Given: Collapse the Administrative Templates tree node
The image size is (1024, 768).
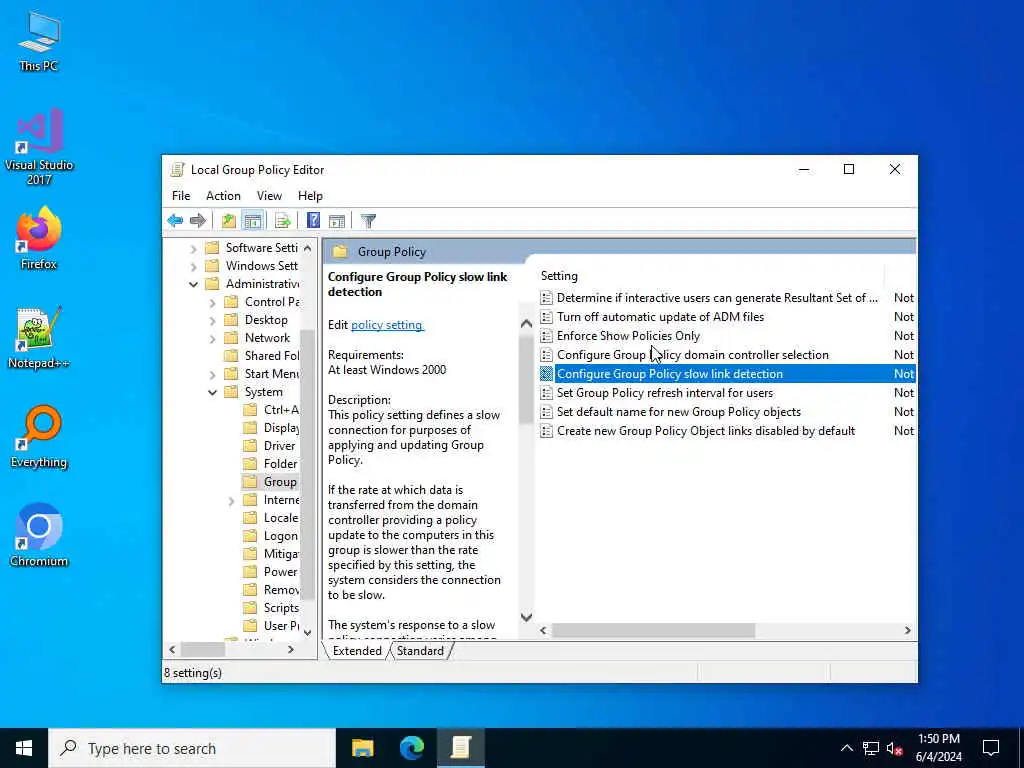Looking at the screenshot, I should coord(193,284).
